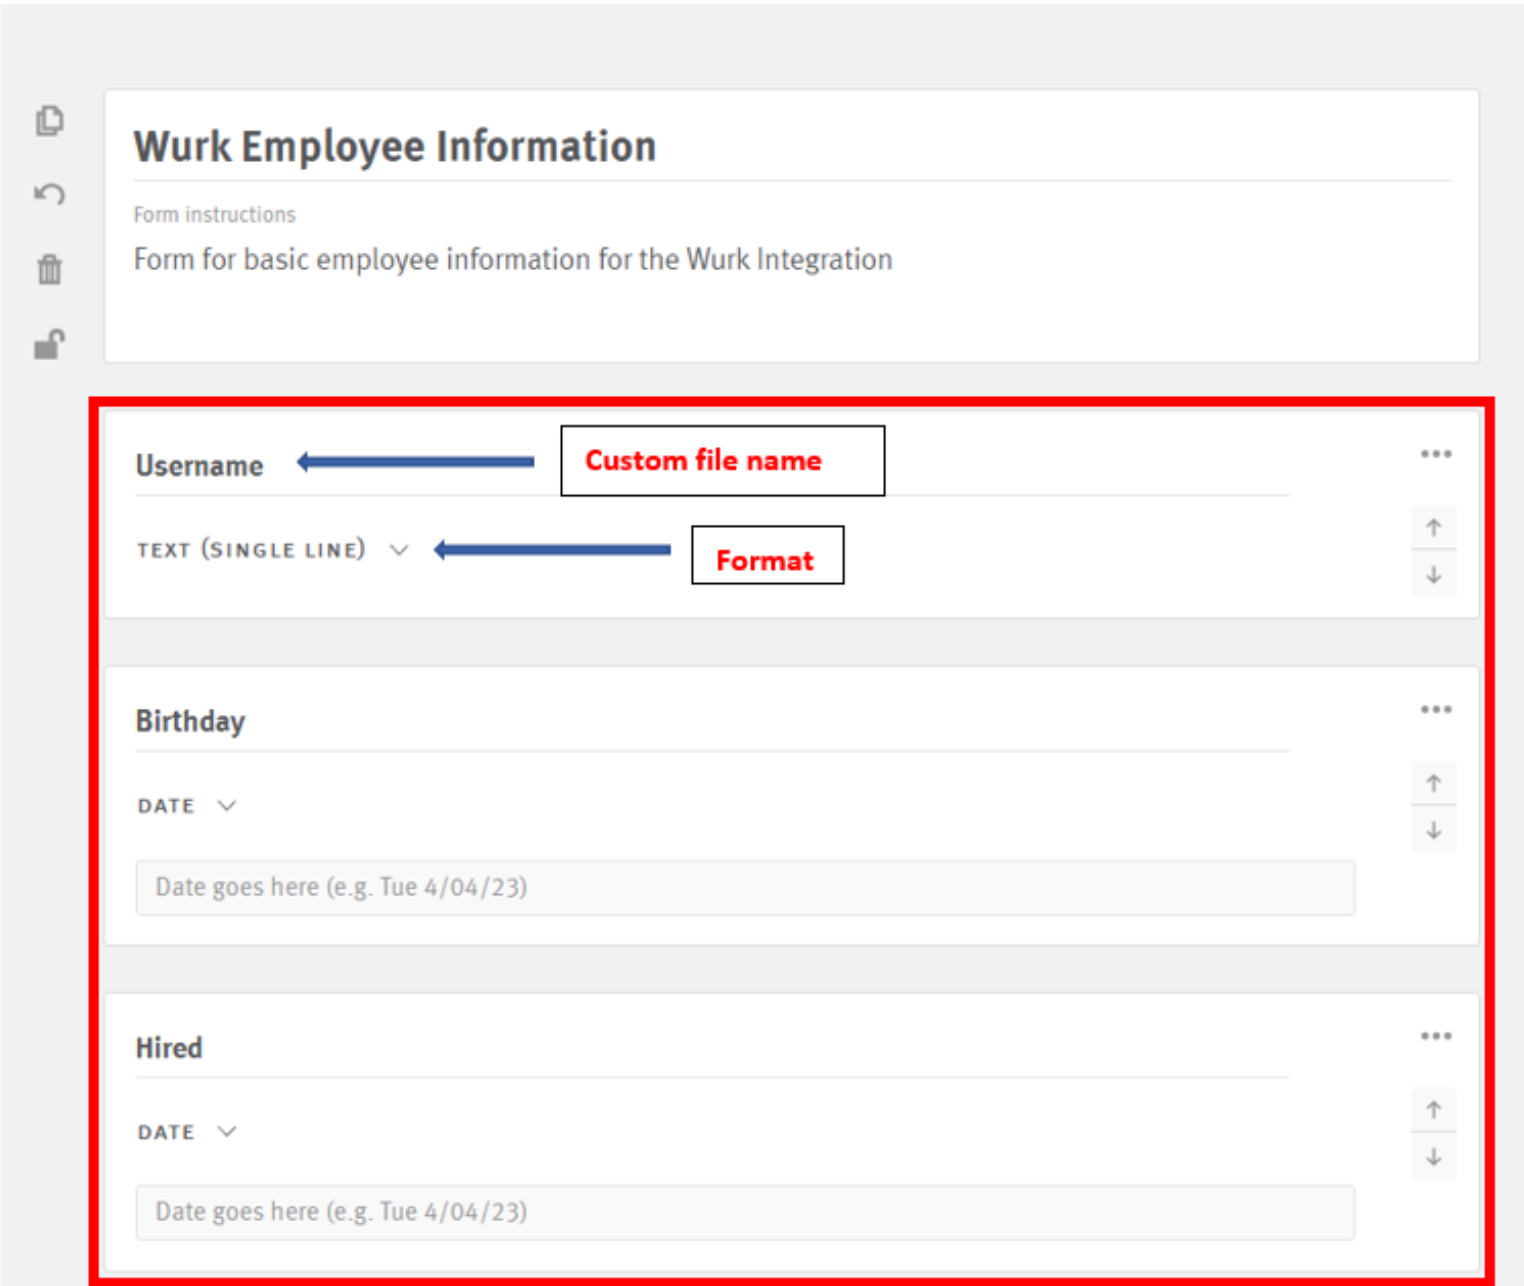Open Birthday field three-dot options menu

pyautogui.click(x=1435, y=710)
